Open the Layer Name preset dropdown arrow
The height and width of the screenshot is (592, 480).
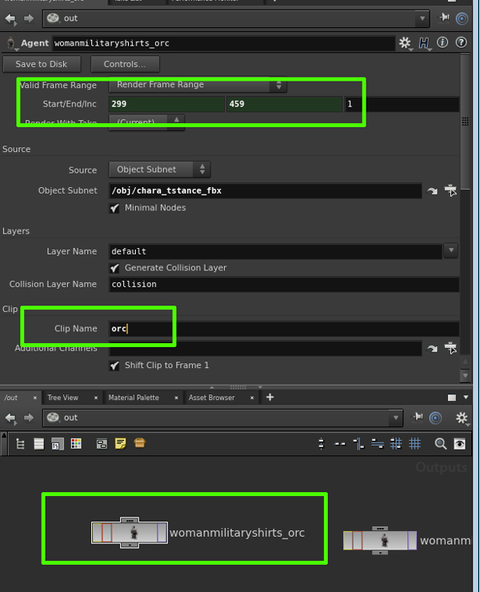(x=451, y=250)
